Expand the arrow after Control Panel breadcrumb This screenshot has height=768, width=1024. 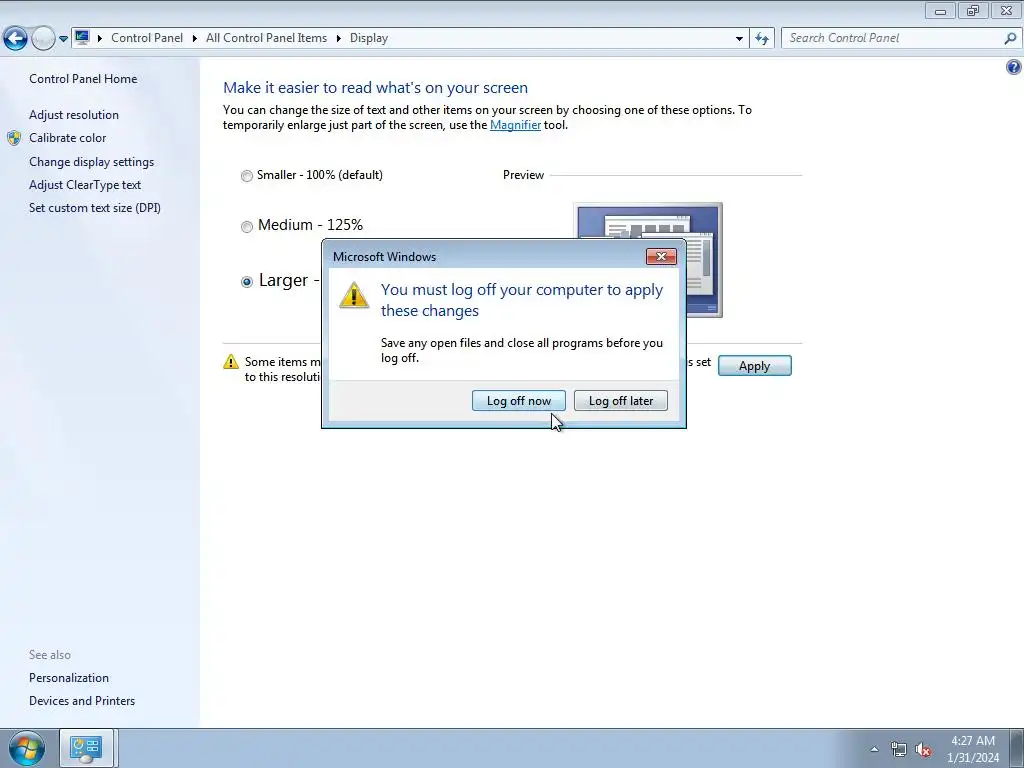coord(195,39)
